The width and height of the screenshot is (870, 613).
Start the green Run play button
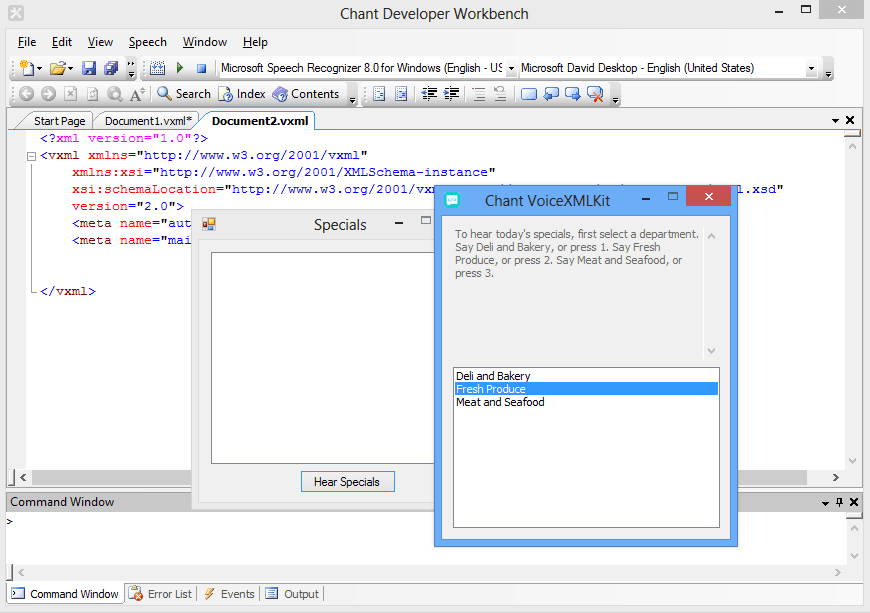180,68
